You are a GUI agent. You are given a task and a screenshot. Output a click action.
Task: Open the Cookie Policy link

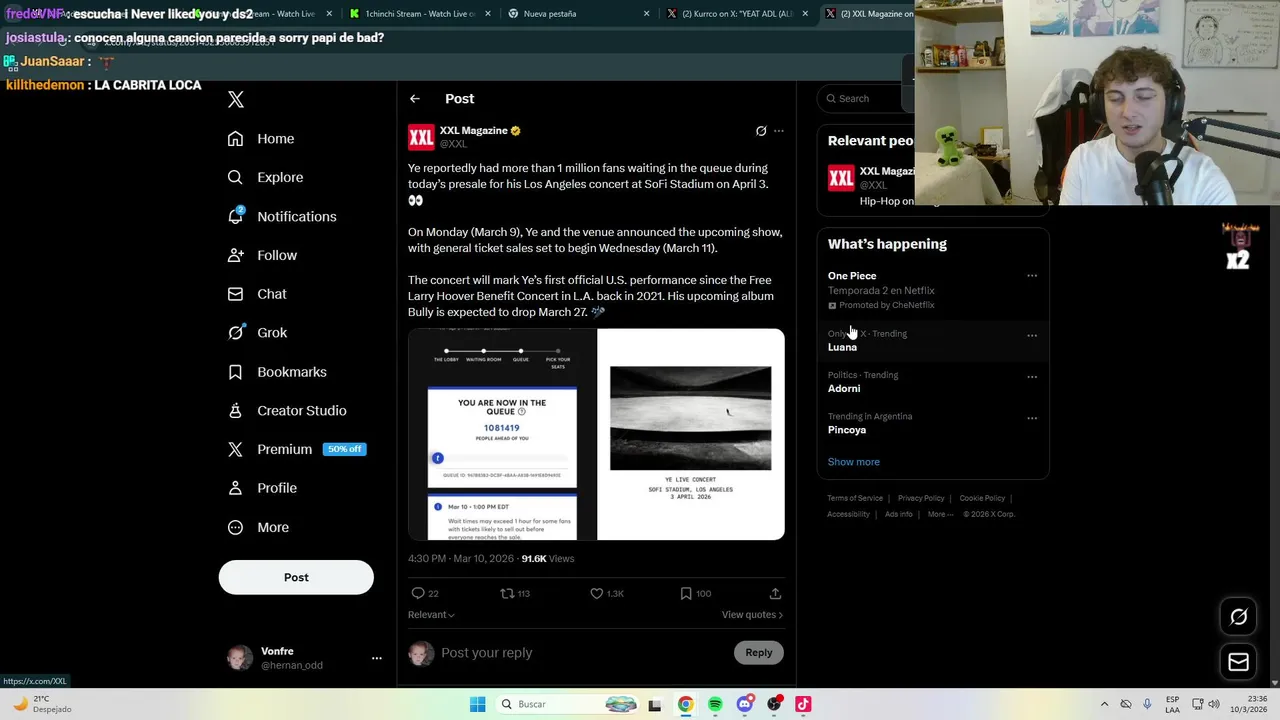(982, 498)
